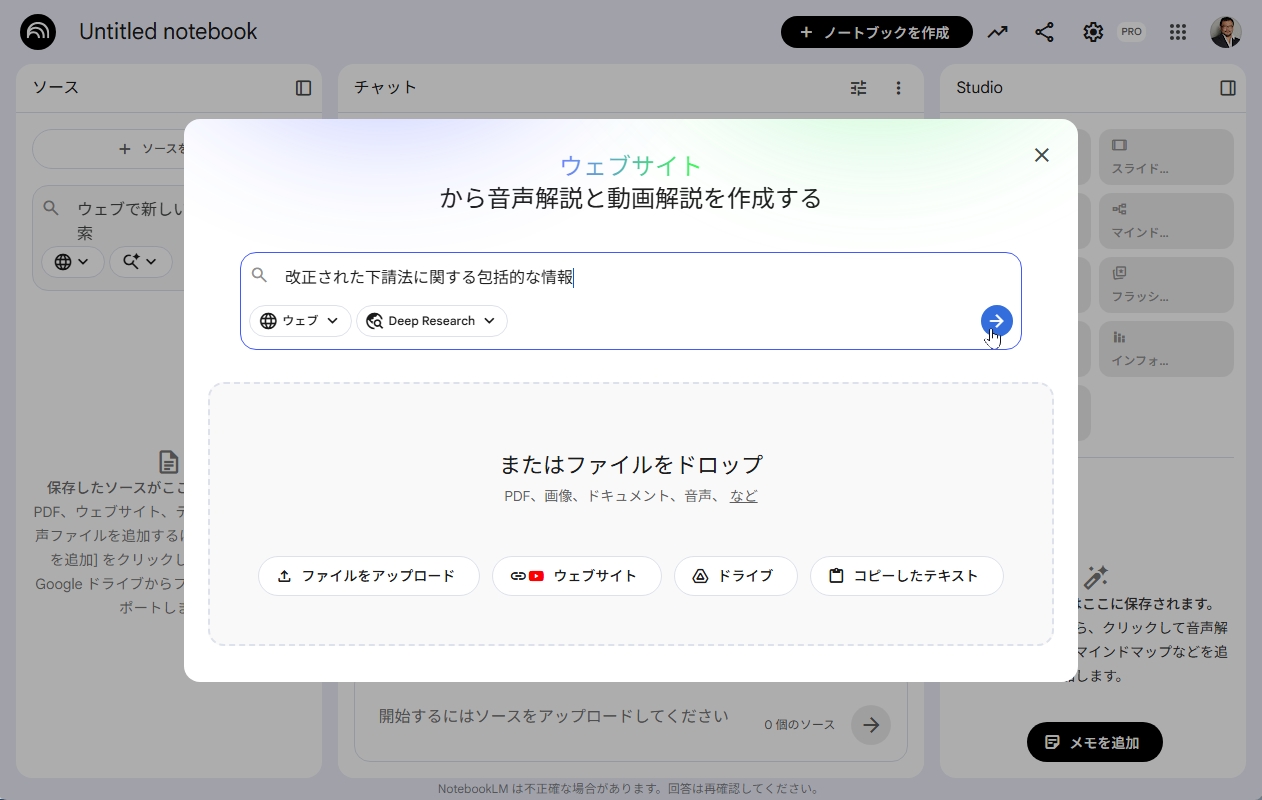Submit search with blue arrow button
The width and height of the screenshot is (1262, 800).
click(x=996, y=321)
